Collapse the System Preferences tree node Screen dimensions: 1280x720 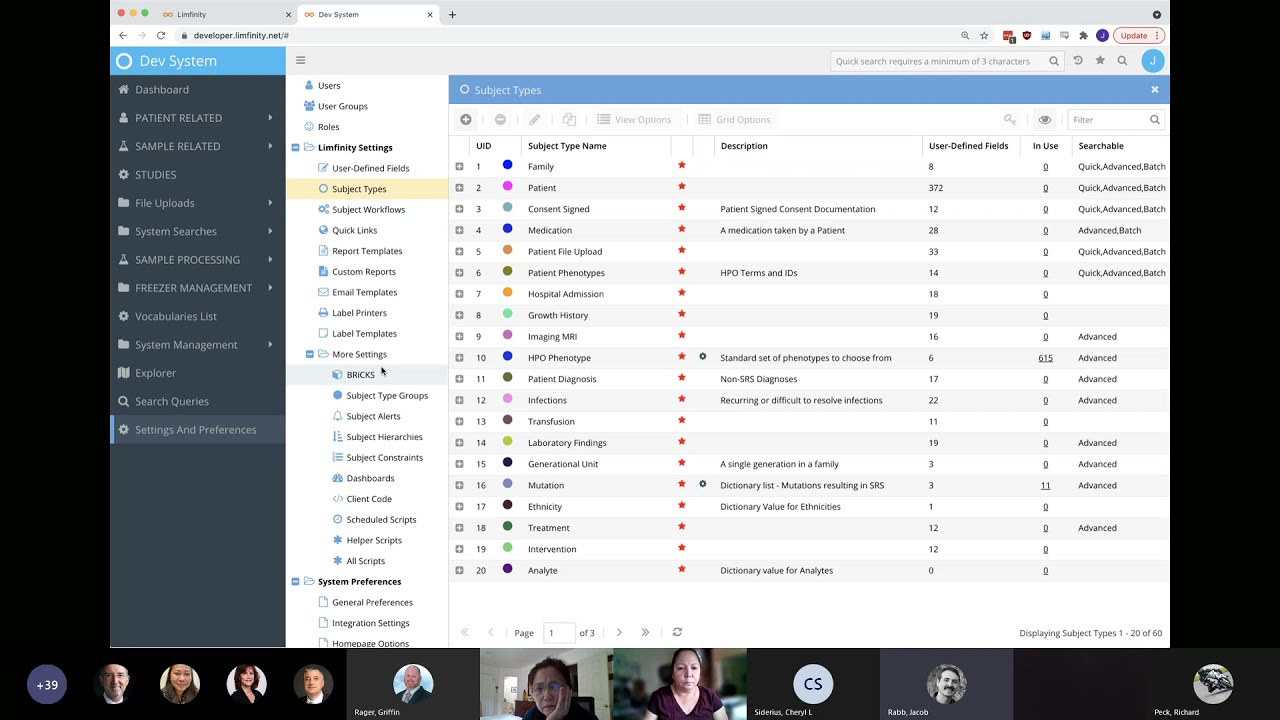295,581
